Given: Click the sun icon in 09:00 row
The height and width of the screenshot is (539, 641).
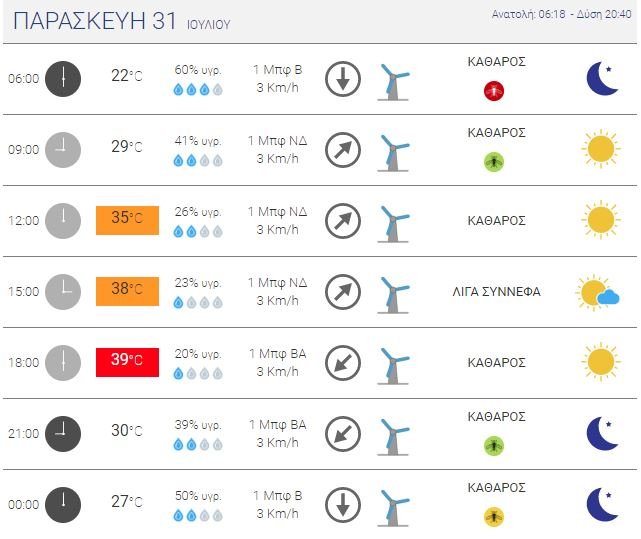Looking at the screenshot, I should (x=600, y=149).
